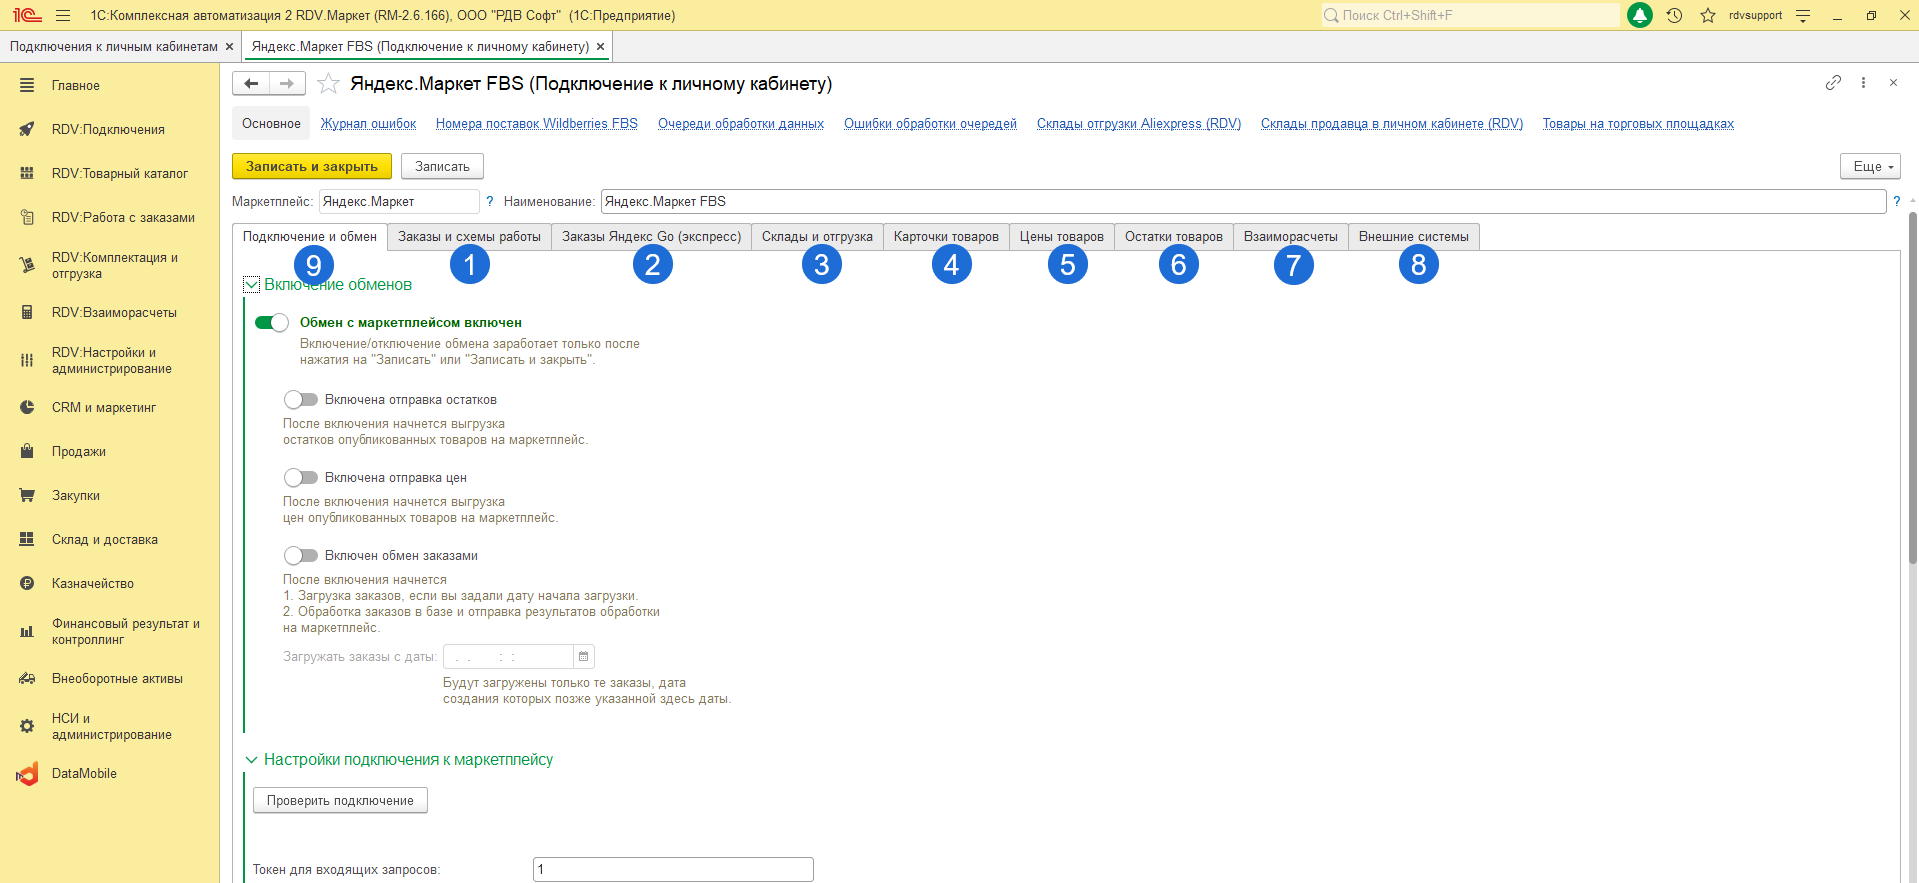Open Казначейство section in sidebar

pos(110,583)
